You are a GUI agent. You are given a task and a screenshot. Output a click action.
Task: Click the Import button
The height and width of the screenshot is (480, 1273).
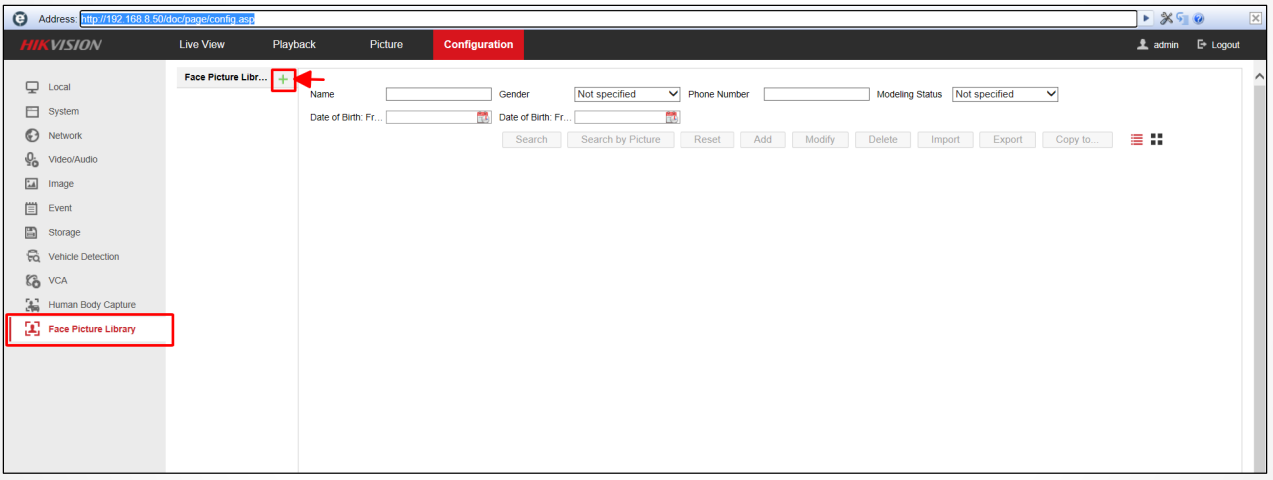tap(945, 140)
